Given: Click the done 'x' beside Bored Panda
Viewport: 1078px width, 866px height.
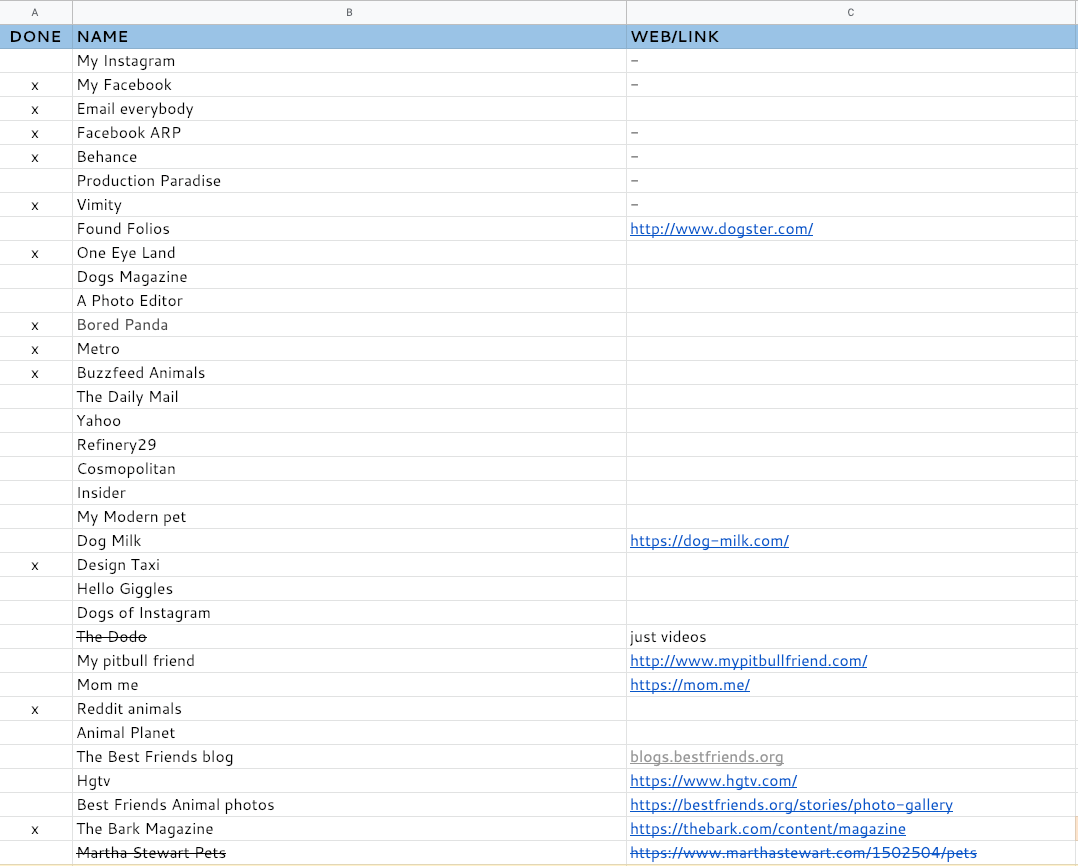Looking at the screenshot, I should point(35,326).
